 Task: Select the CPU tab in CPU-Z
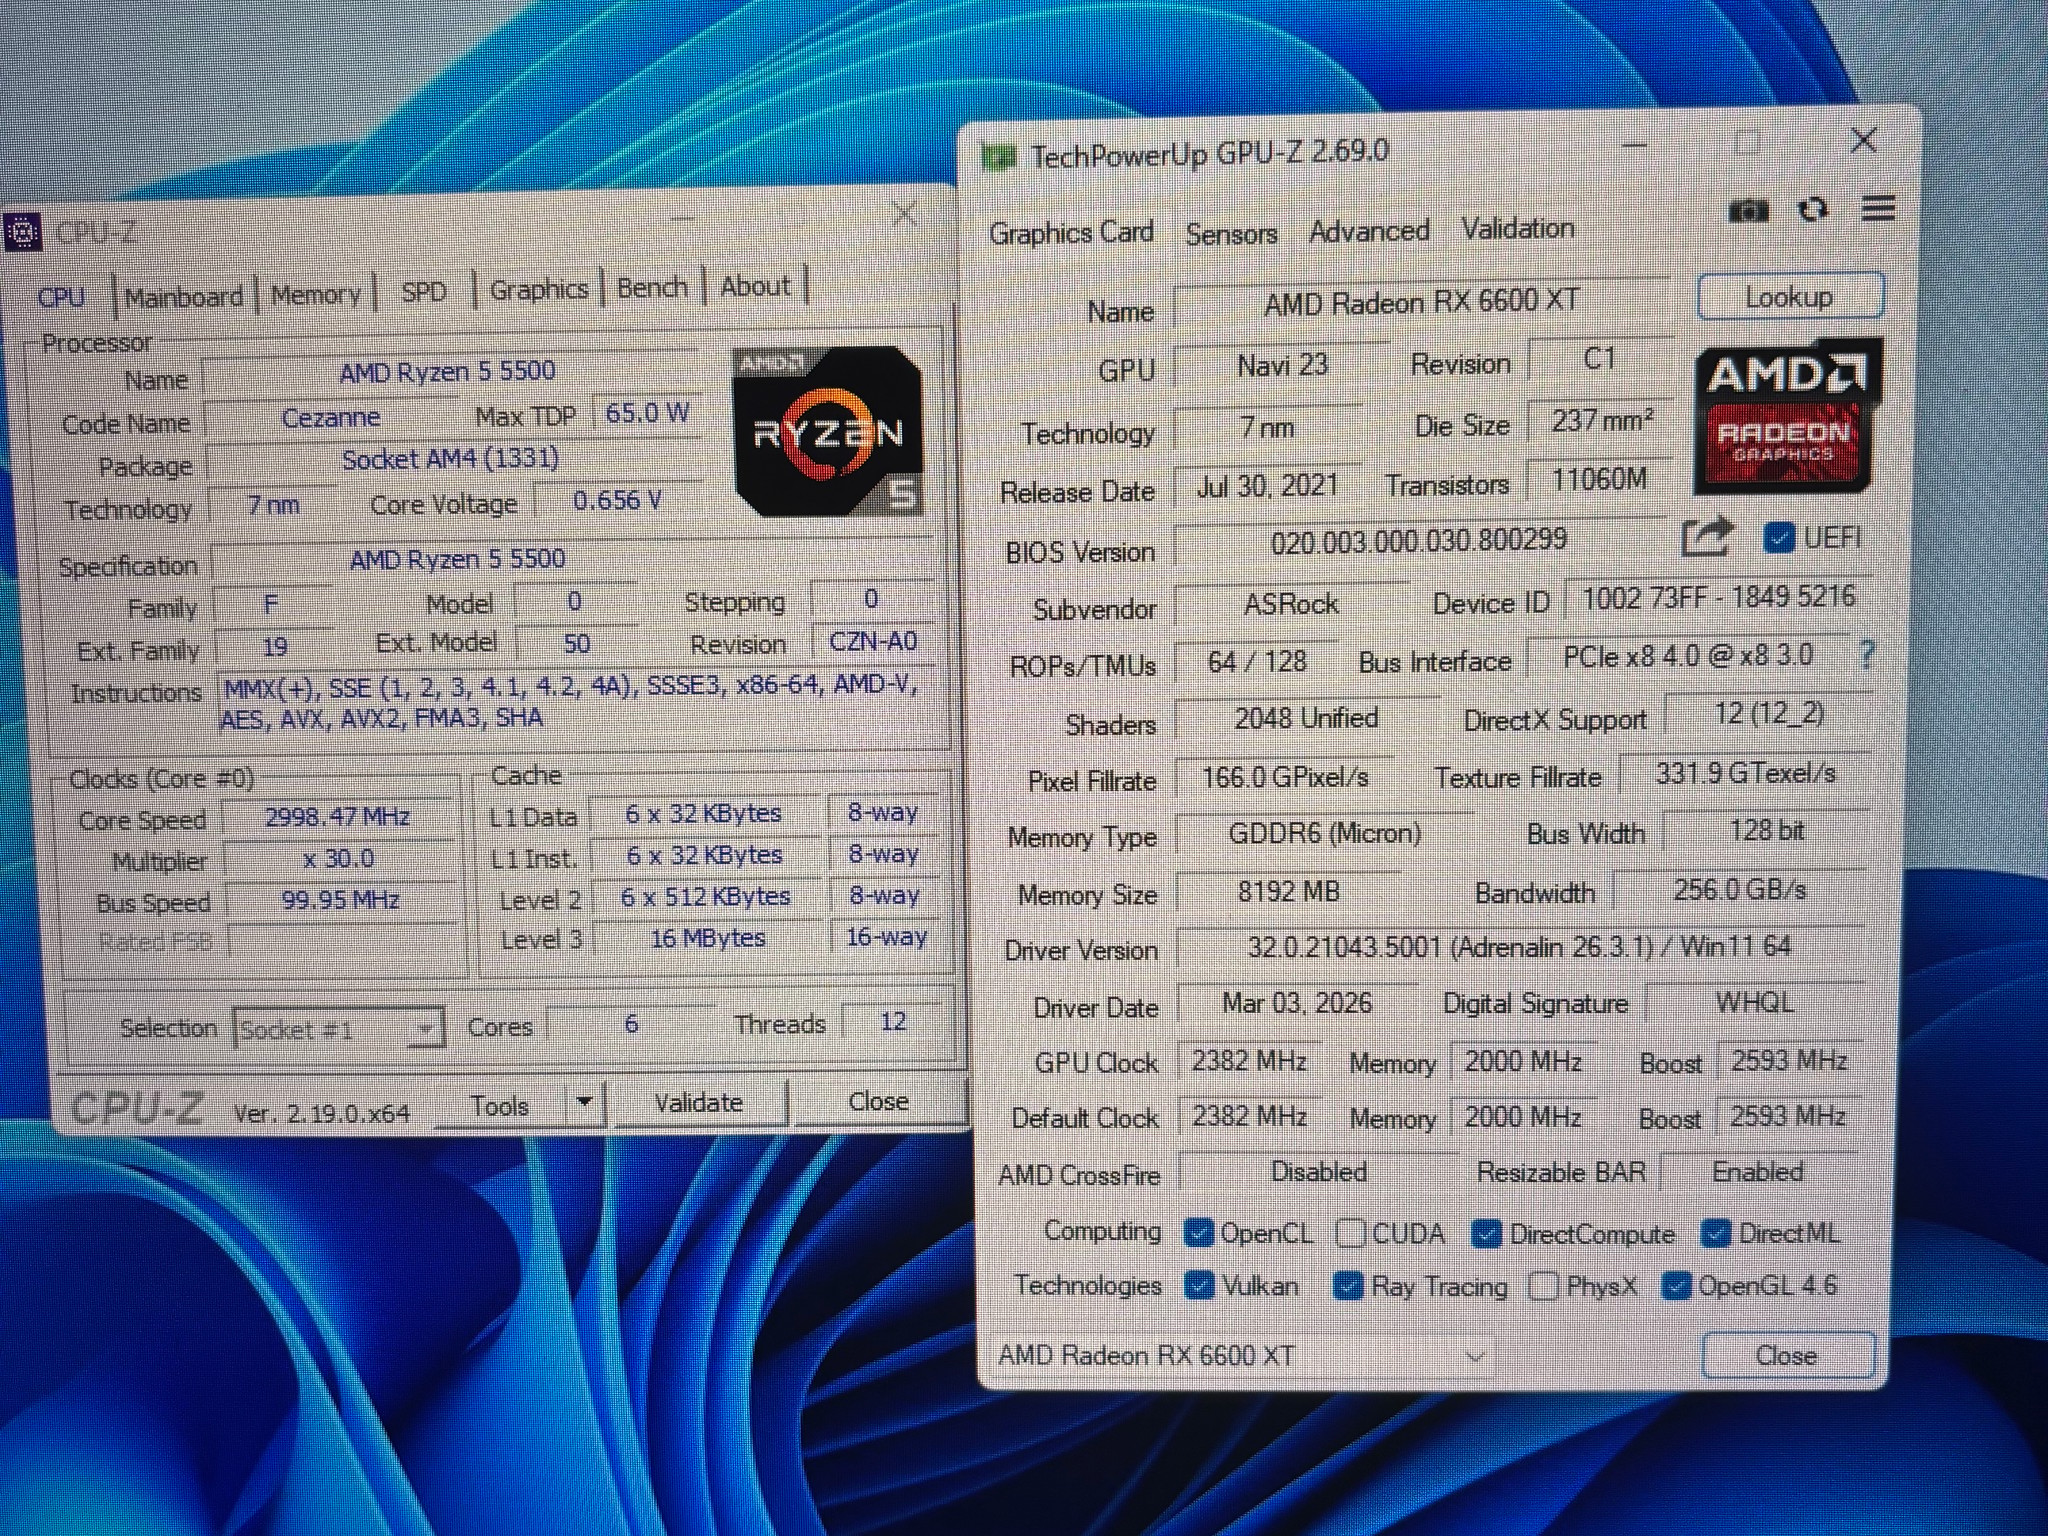point(61,298)
